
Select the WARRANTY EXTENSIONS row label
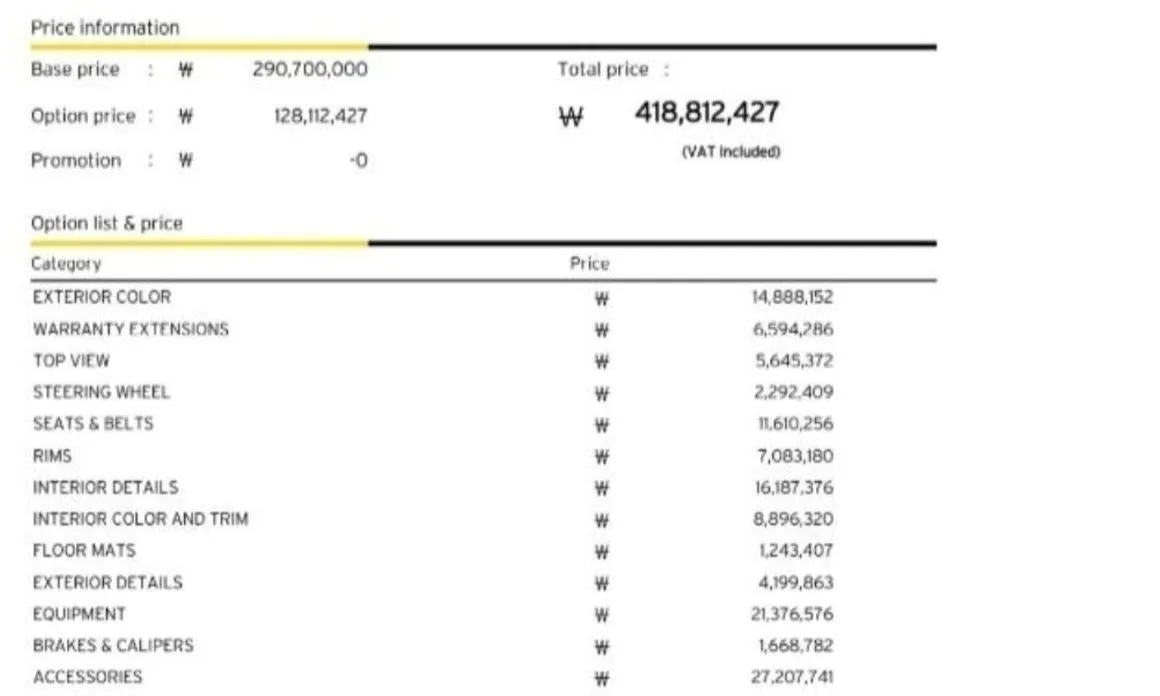tap(131, 329)
